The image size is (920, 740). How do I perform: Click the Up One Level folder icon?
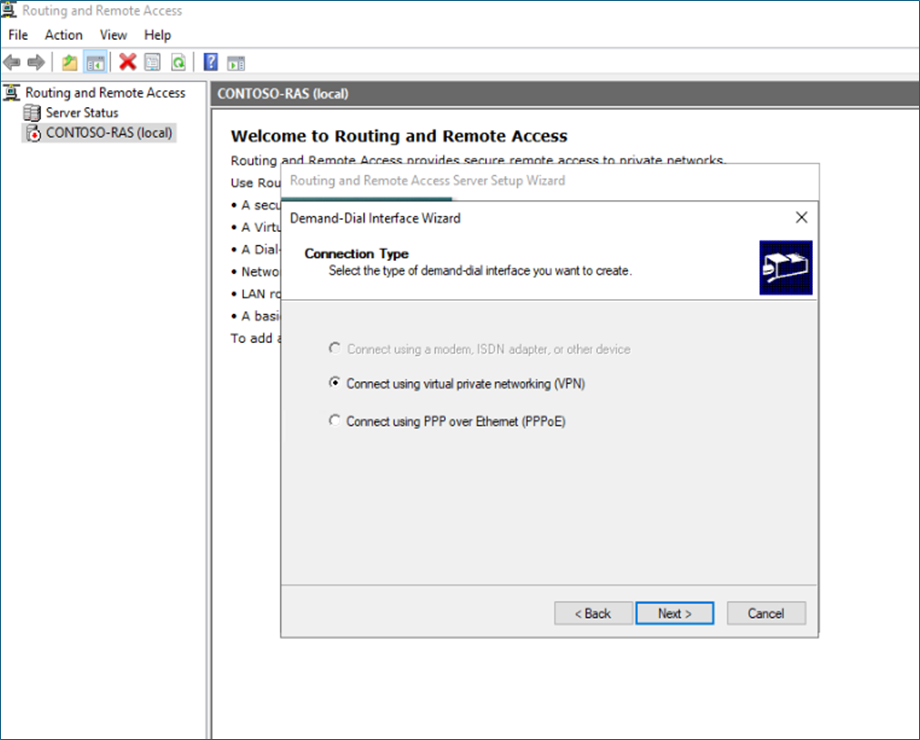(x=69, y=62)
